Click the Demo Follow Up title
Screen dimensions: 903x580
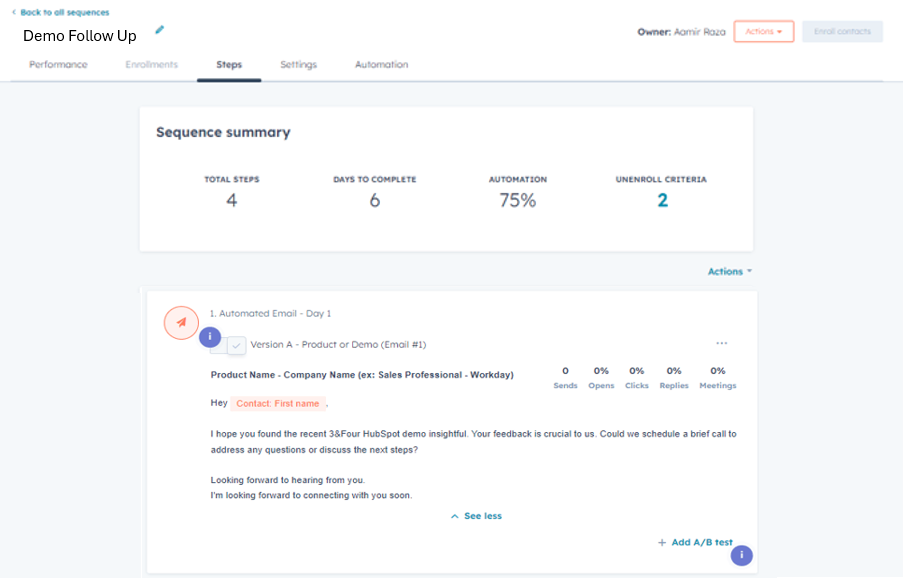tap(79, 36)
